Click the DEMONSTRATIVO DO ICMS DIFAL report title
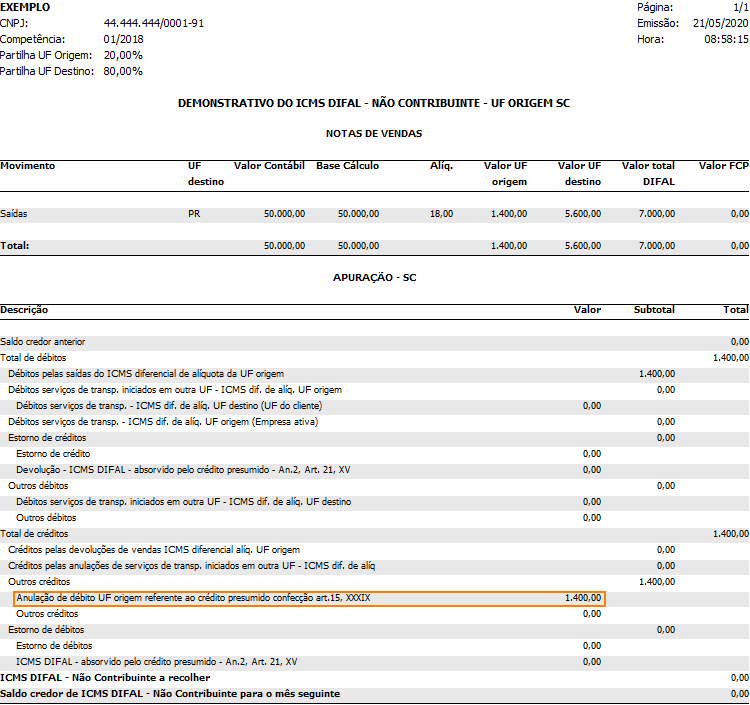 click(x=374, y=103)
